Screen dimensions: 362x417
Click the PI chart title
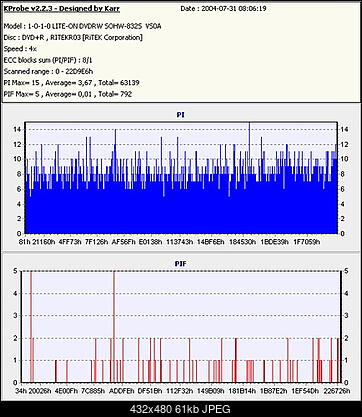click(x=180, y=115)
